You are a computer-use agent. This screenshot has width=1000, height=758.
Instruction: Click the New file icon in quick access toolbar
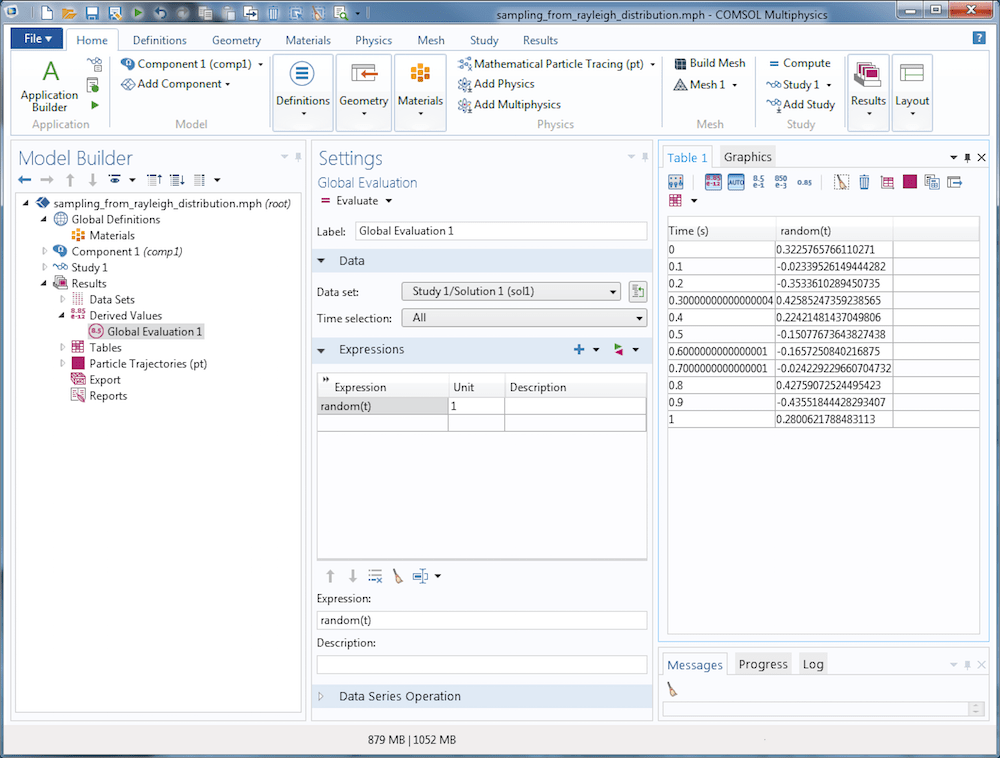47,13
